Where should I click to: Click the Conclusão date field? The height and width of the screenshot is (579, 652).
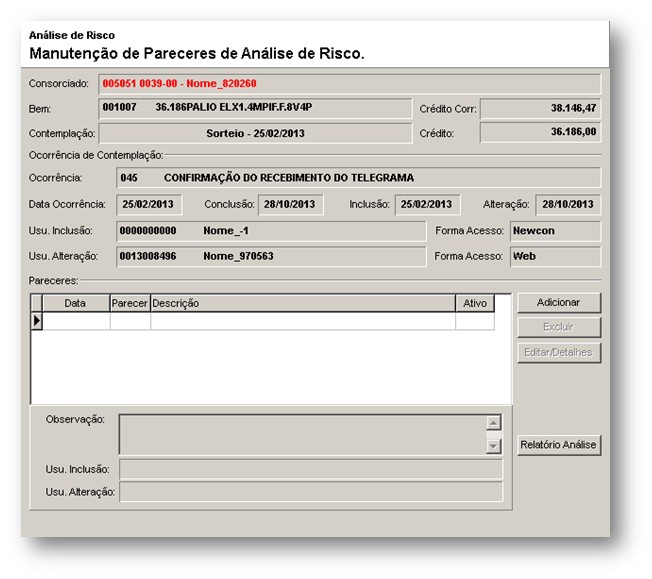click(291, 205)
